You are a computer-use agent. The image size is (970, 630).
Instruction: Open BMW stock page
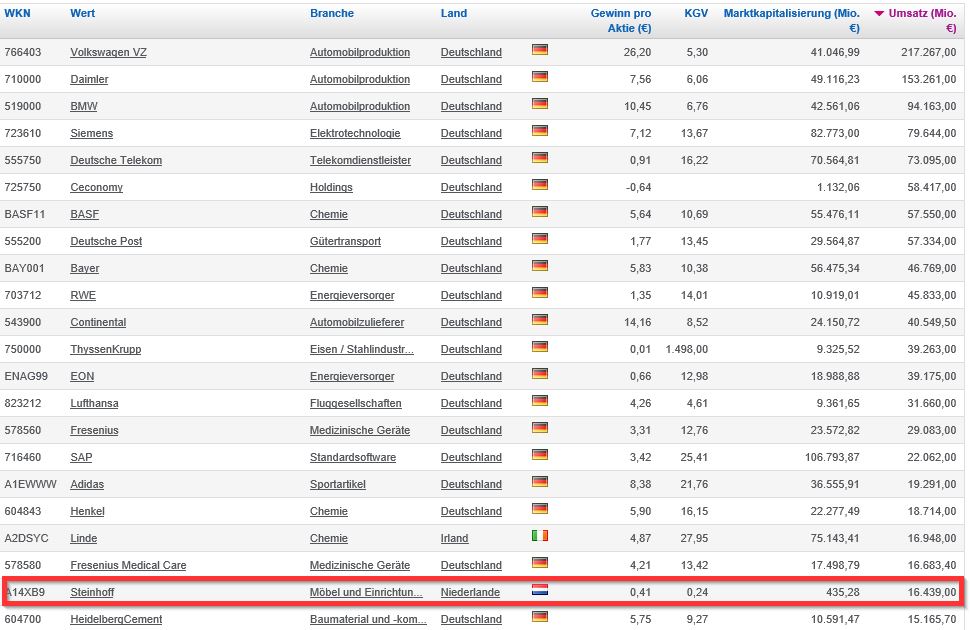84,106
